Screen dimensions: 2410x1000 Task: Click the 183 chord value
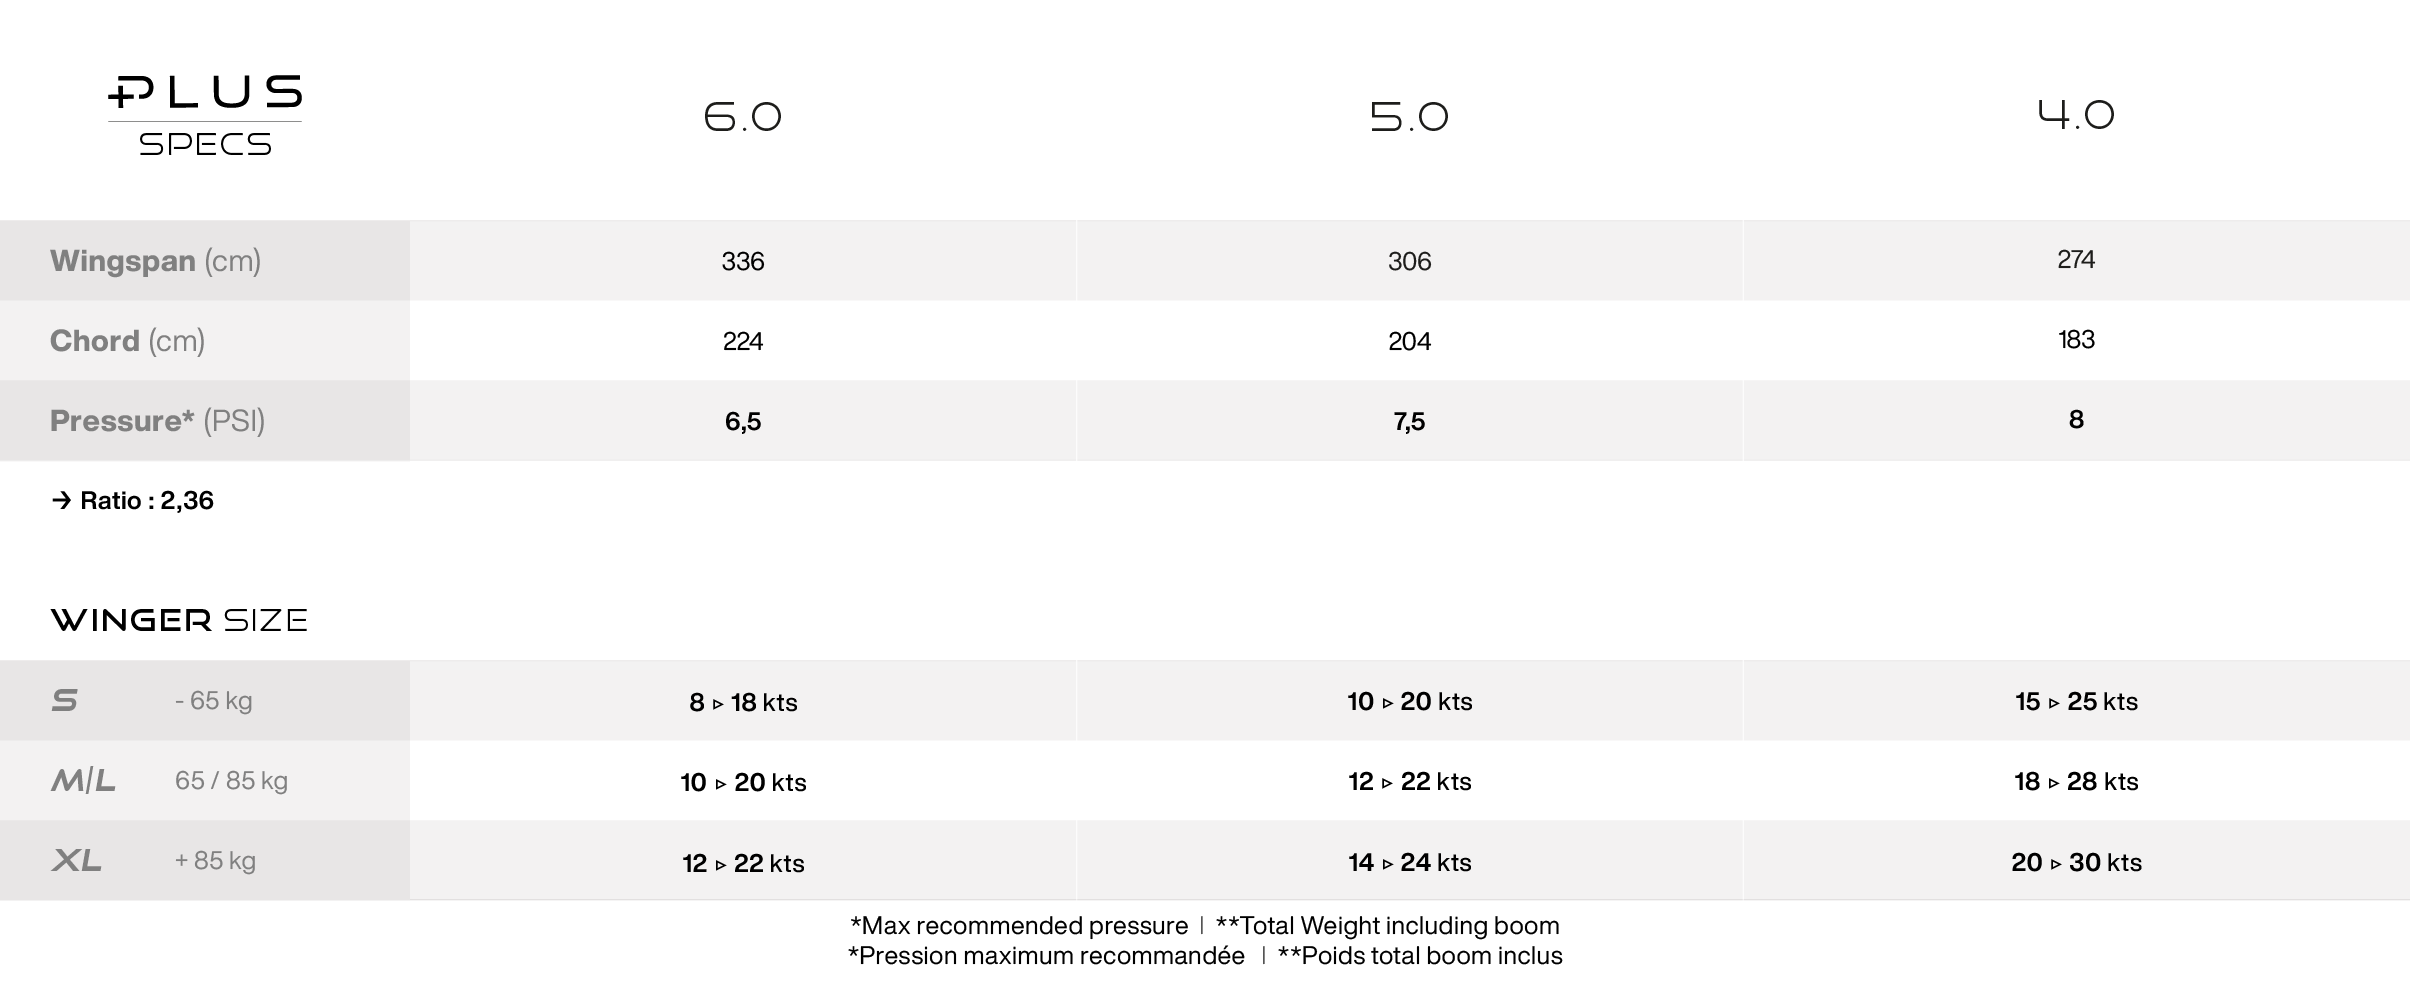point(2076,339)
